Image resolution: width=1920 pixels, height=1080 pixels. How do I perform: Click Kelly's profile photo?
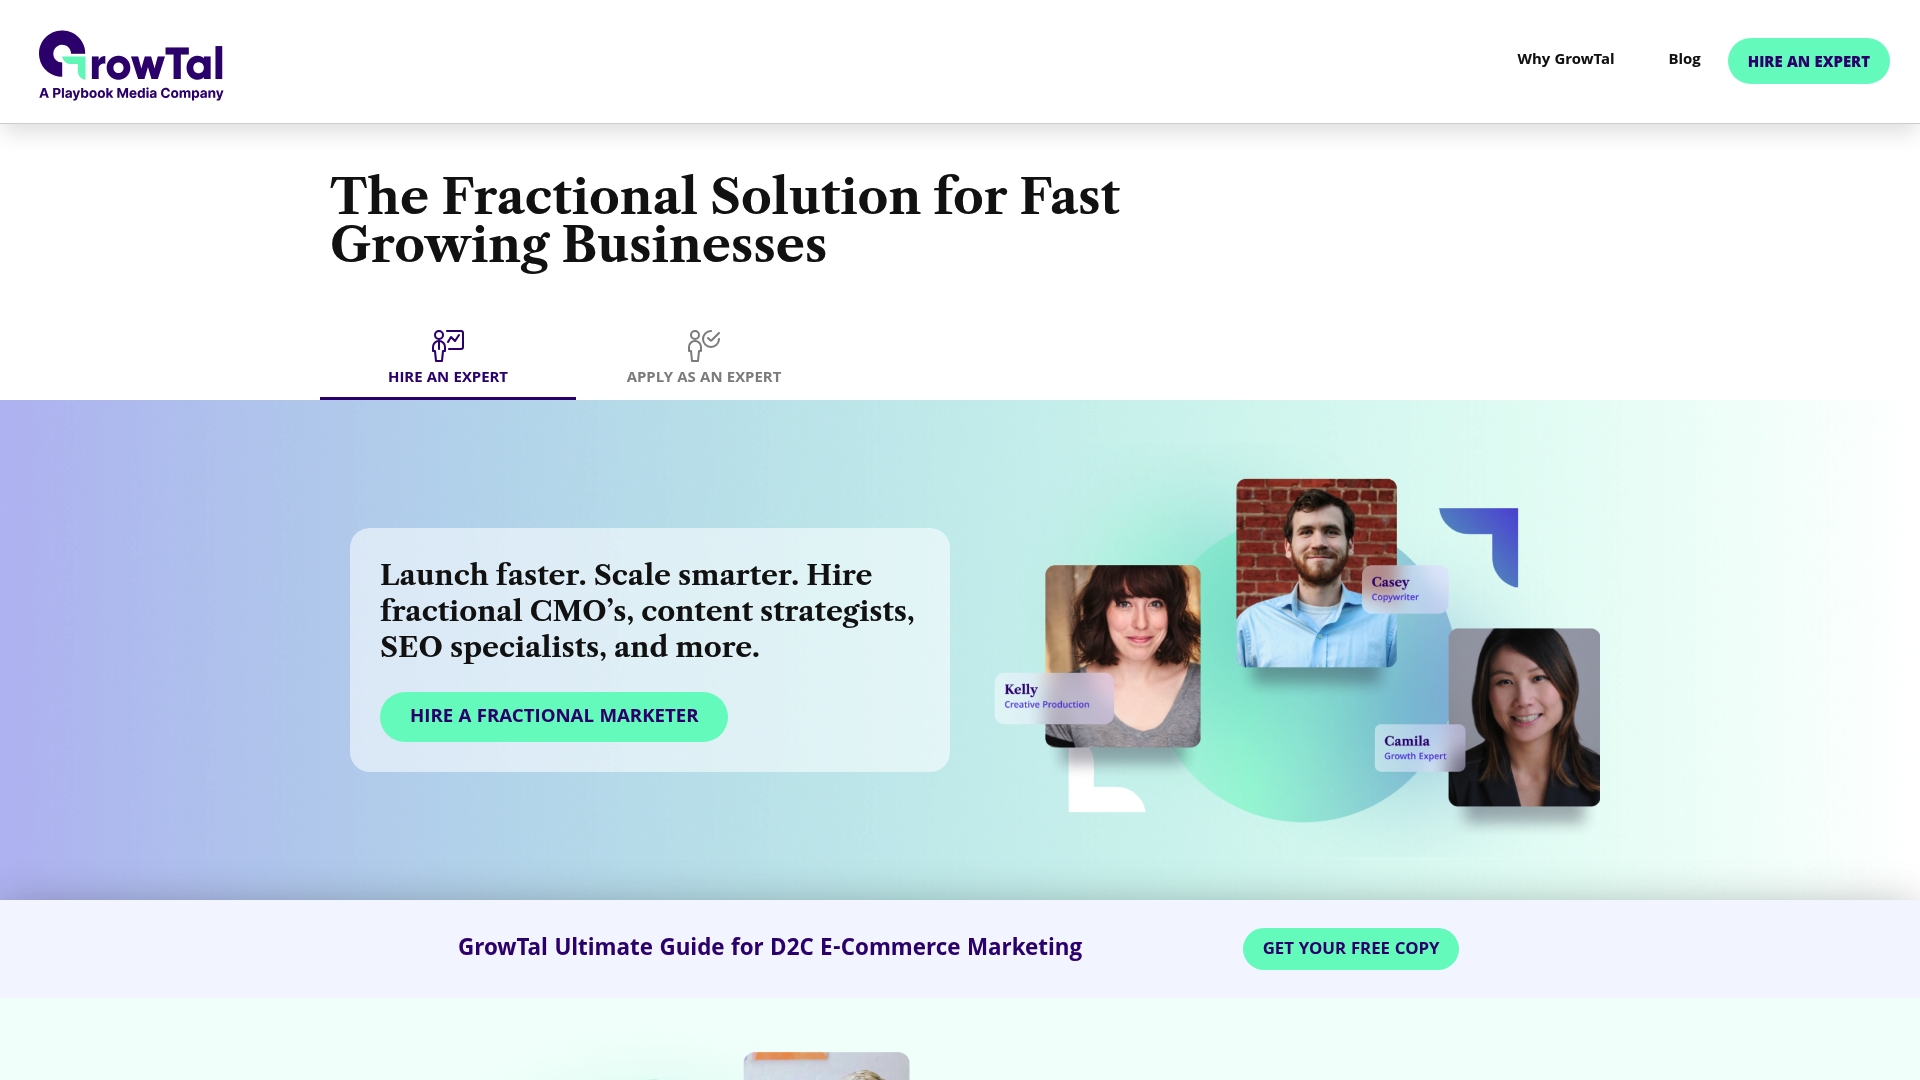coord(1123,656)
